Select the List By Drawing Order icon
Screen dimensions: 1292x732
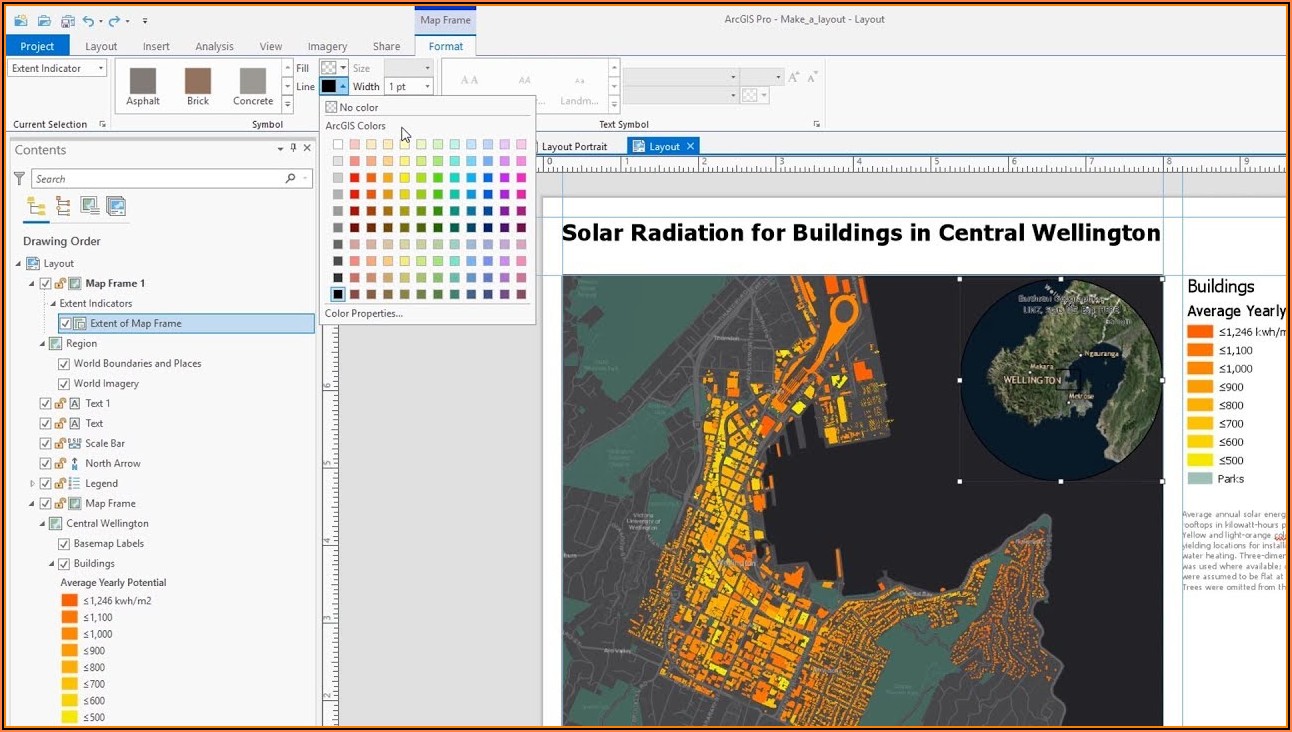pyautogui.click(x=36, y=206)
